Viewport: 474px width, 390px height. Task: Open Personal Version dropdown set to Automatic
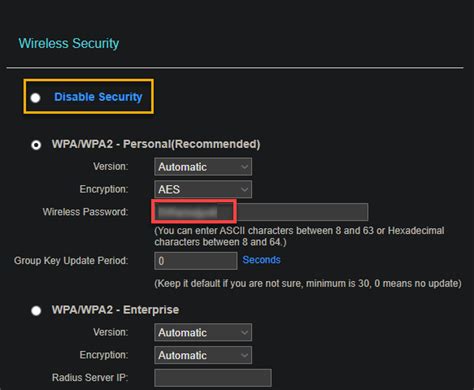click(203, 167)
